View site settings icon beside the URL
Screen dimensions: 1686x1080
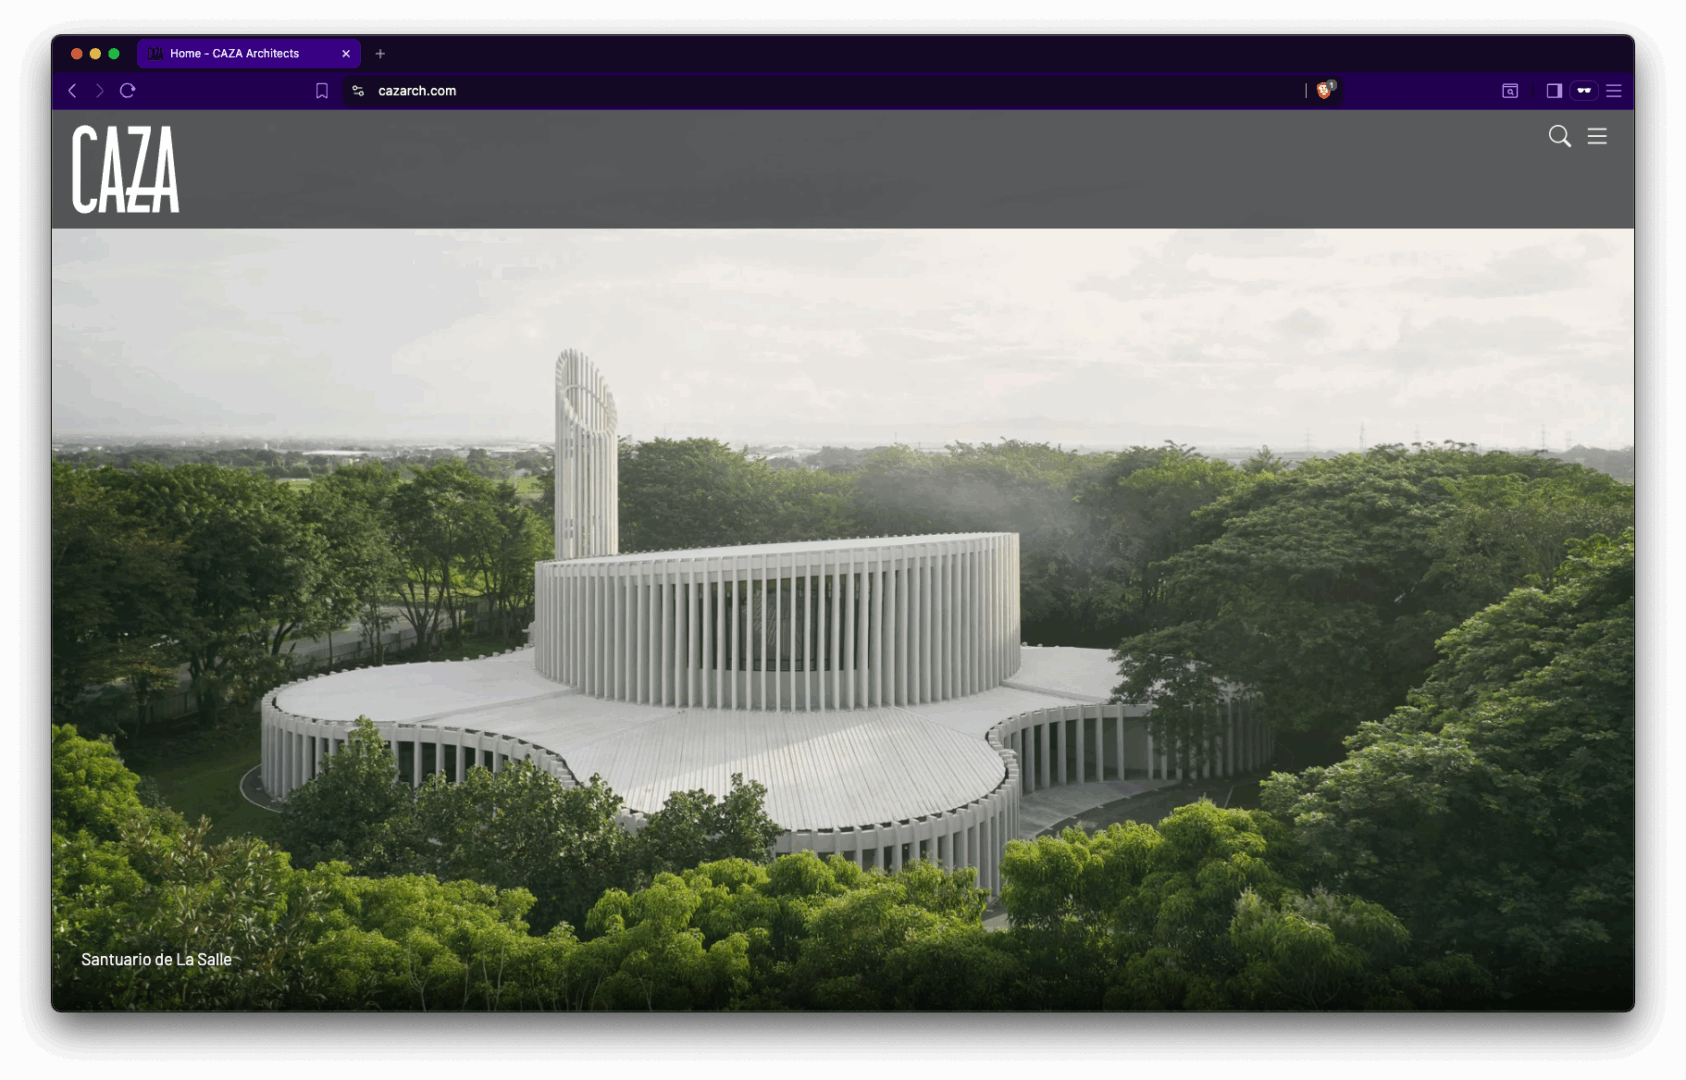coord(358,91)
